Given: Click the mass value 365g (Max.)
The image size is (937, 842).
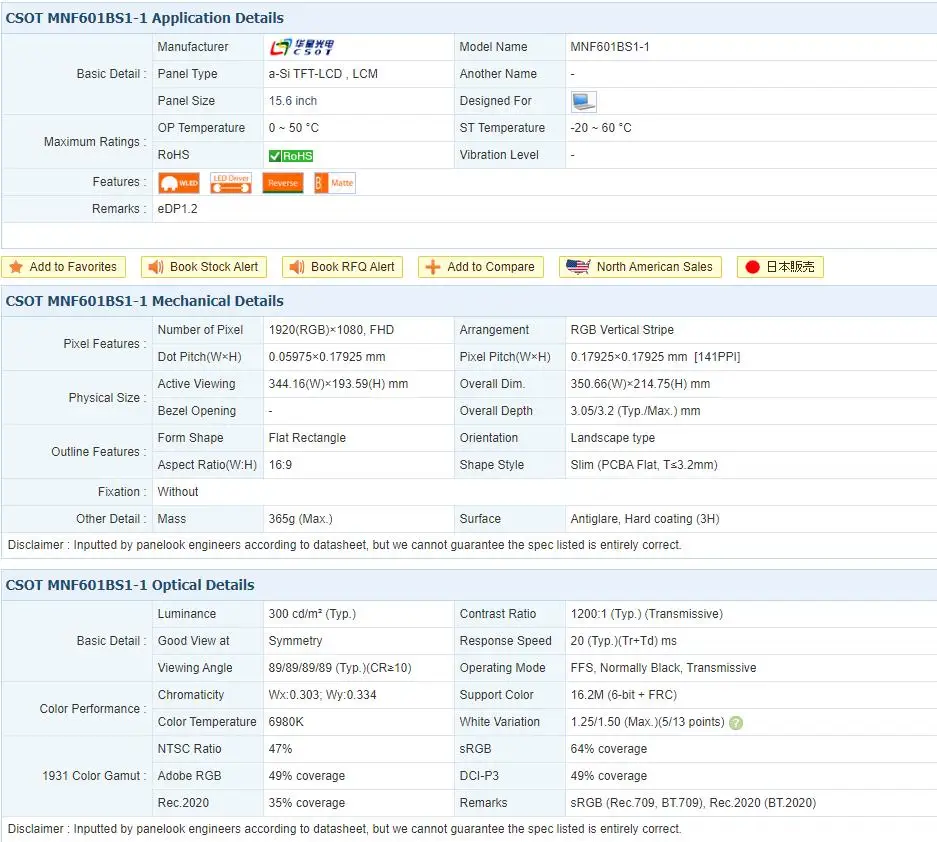Looking at the screenshot, I should point(300,519).
